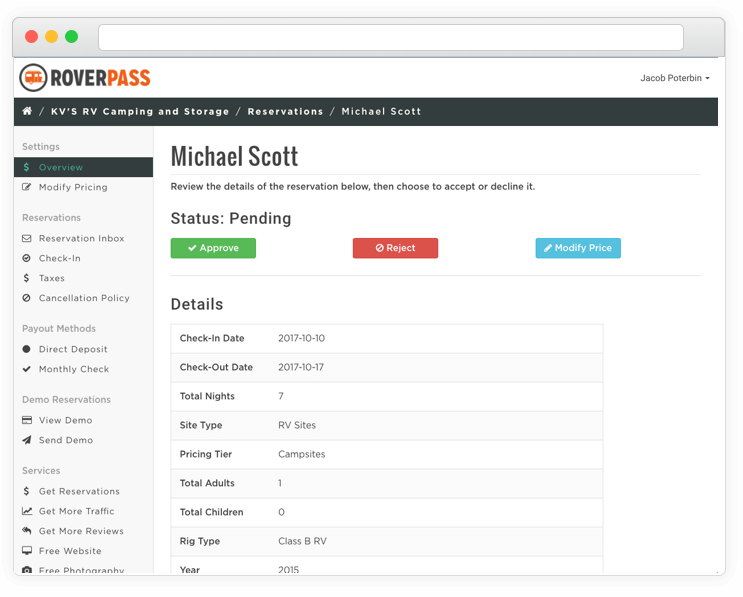
Task: Click the envelope icon beside Reservation Inbox
Action: (27, 239)
